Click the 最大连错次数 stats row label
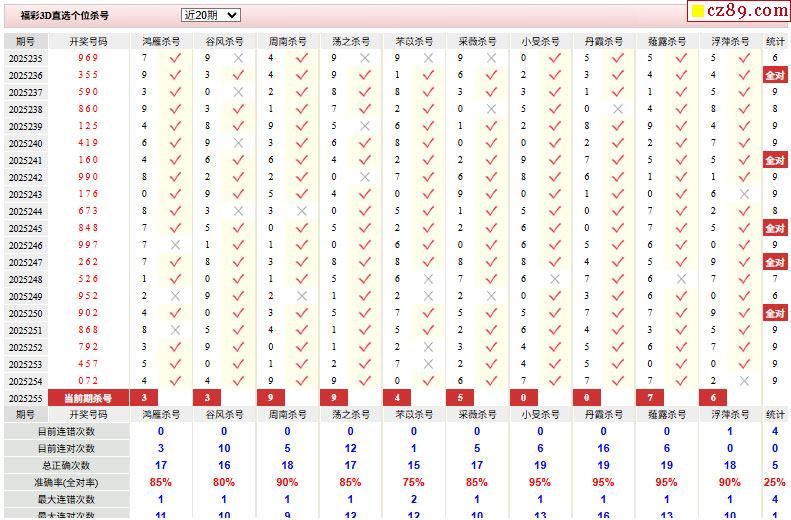Image resolution: width=791 pixels, height=520 pixels. (x=67, y=500)
